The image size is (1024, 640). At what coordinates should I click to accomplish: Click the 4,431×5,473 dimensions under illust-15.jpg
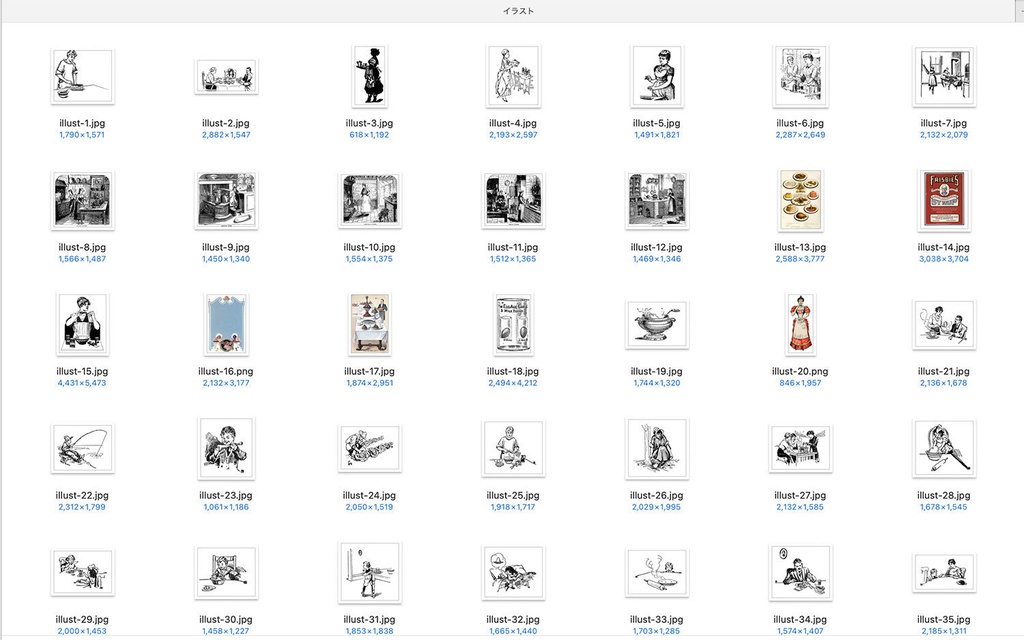[82, 383]
